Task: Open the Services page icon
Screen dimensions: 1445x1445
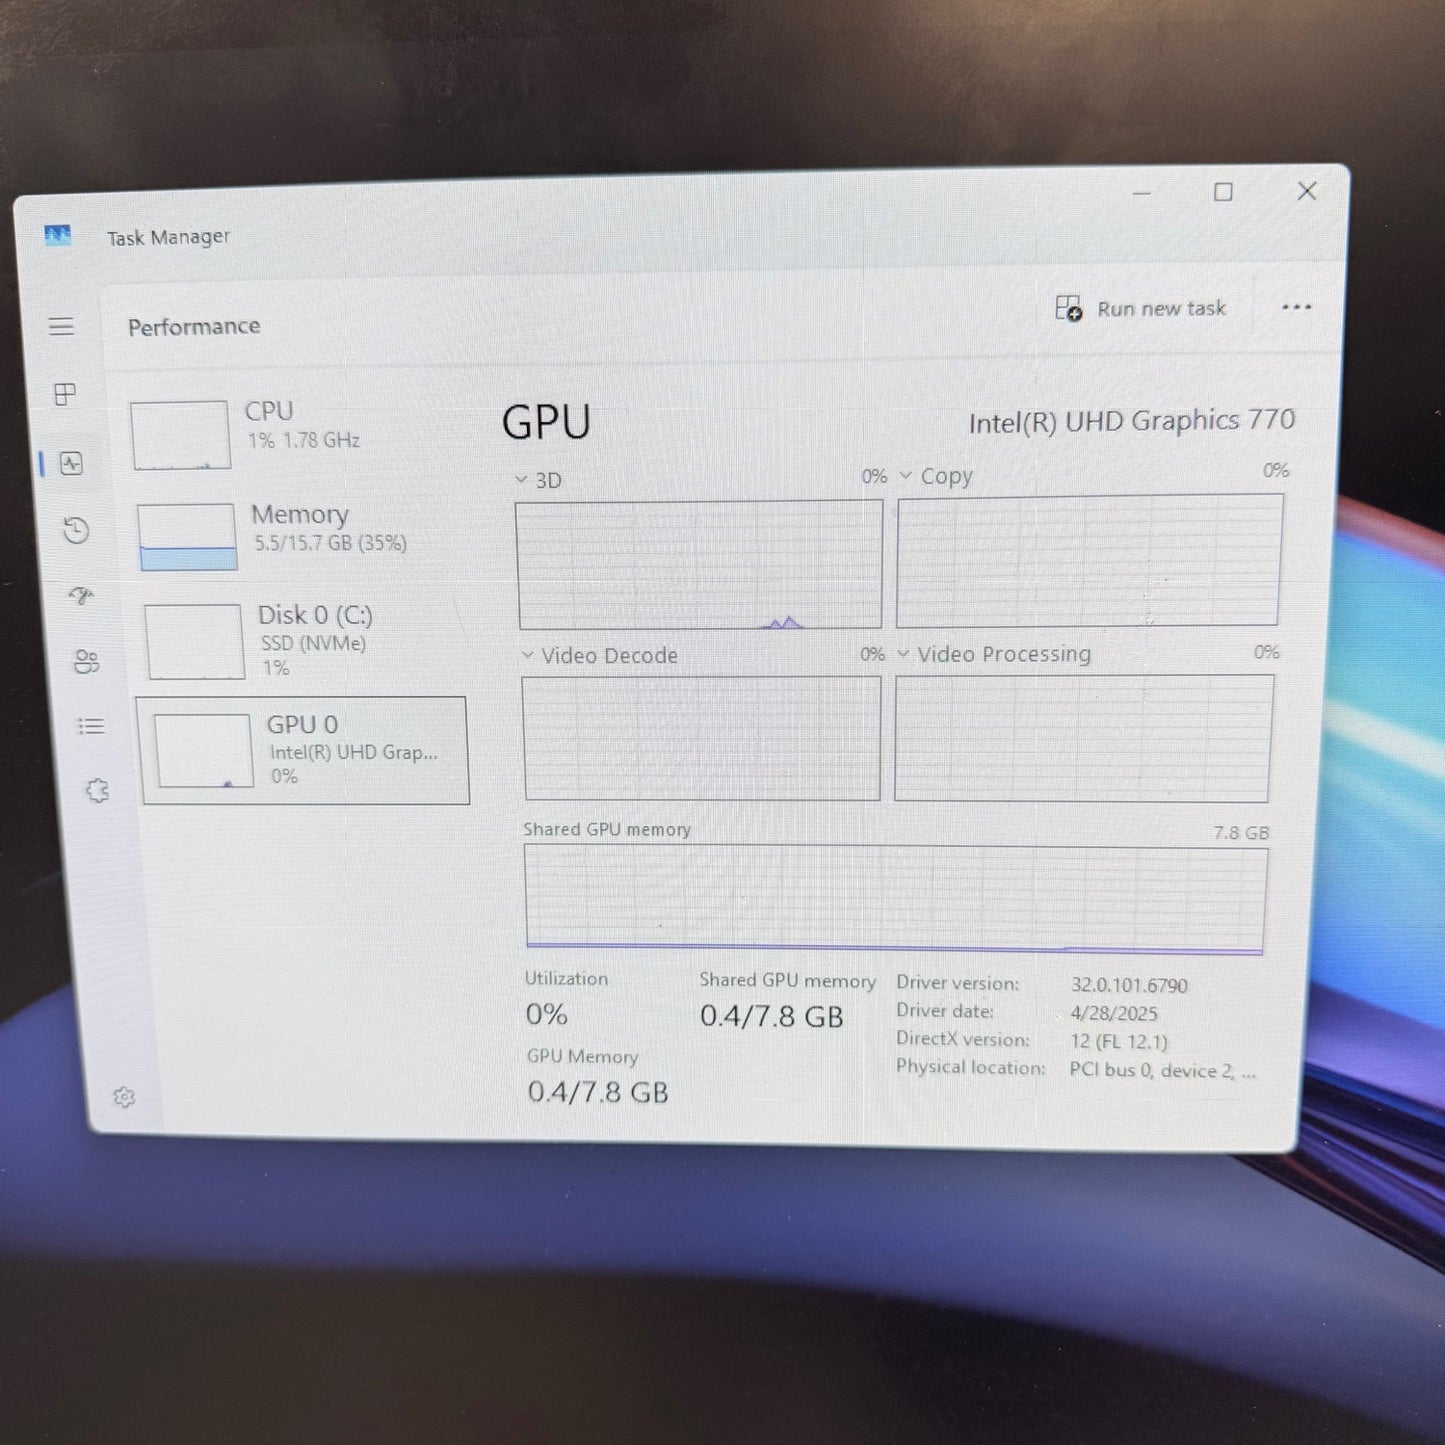Action: (97, 791)
